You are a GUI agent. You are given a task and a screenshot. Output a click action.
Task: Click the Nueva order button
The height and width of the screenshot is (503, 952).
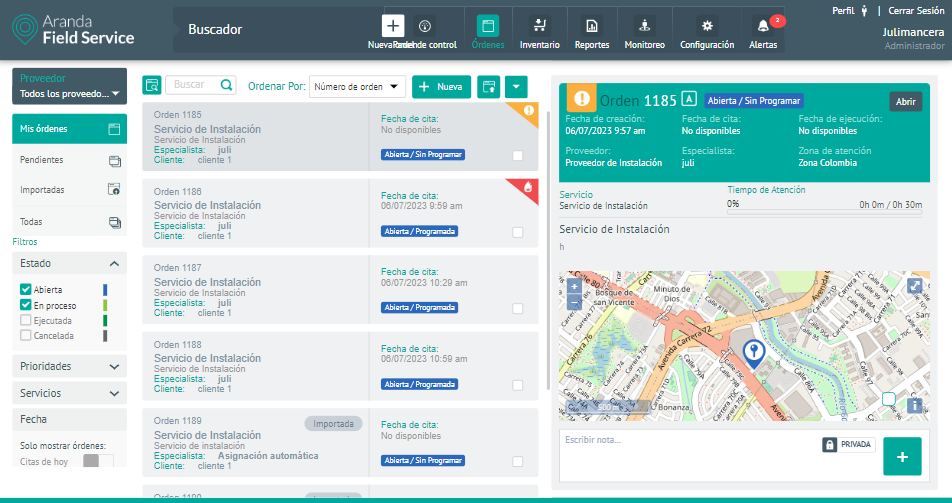point(441,87)
